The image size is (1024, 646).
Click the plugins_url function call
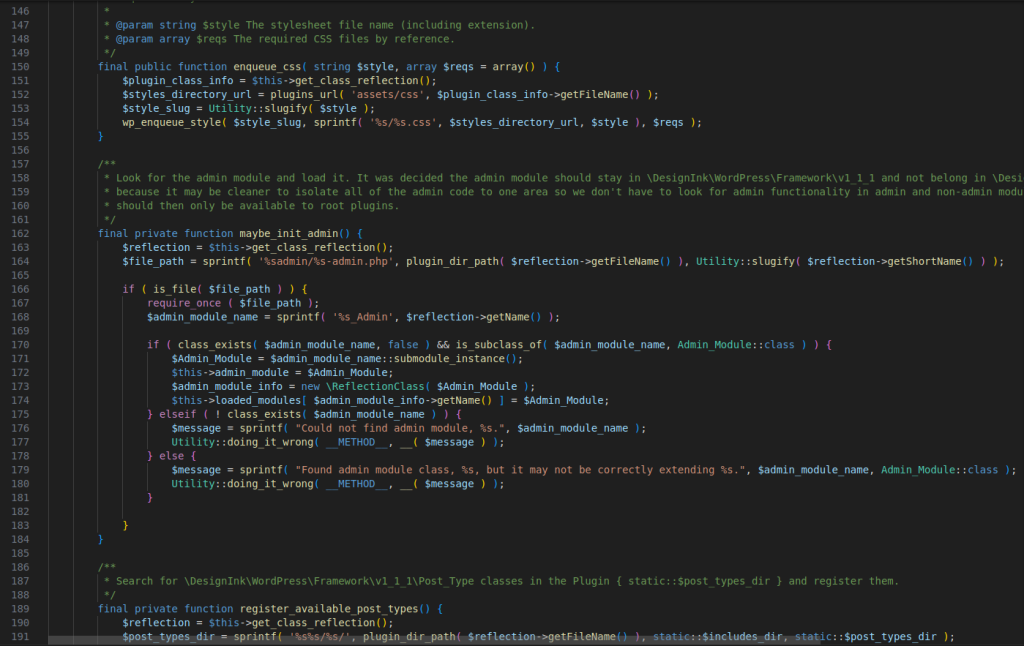click(306, 94)
